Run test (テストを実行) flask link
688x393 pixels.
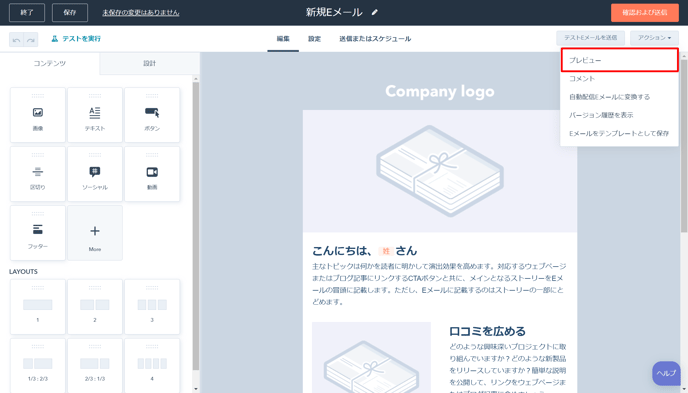click(x=76, y=39)
